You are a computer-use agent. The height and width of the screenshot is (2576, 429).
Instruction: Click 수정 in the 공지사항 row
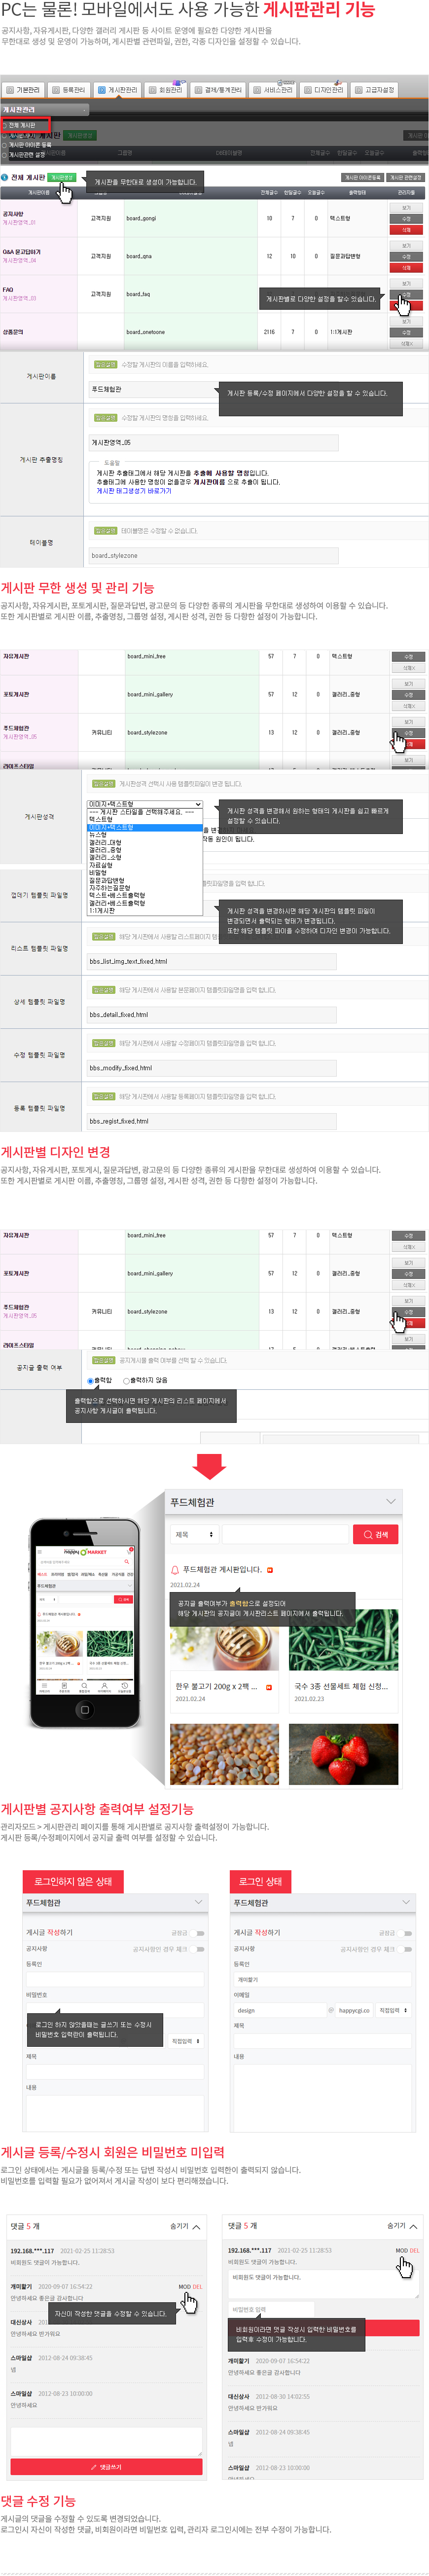pos(406,219)
